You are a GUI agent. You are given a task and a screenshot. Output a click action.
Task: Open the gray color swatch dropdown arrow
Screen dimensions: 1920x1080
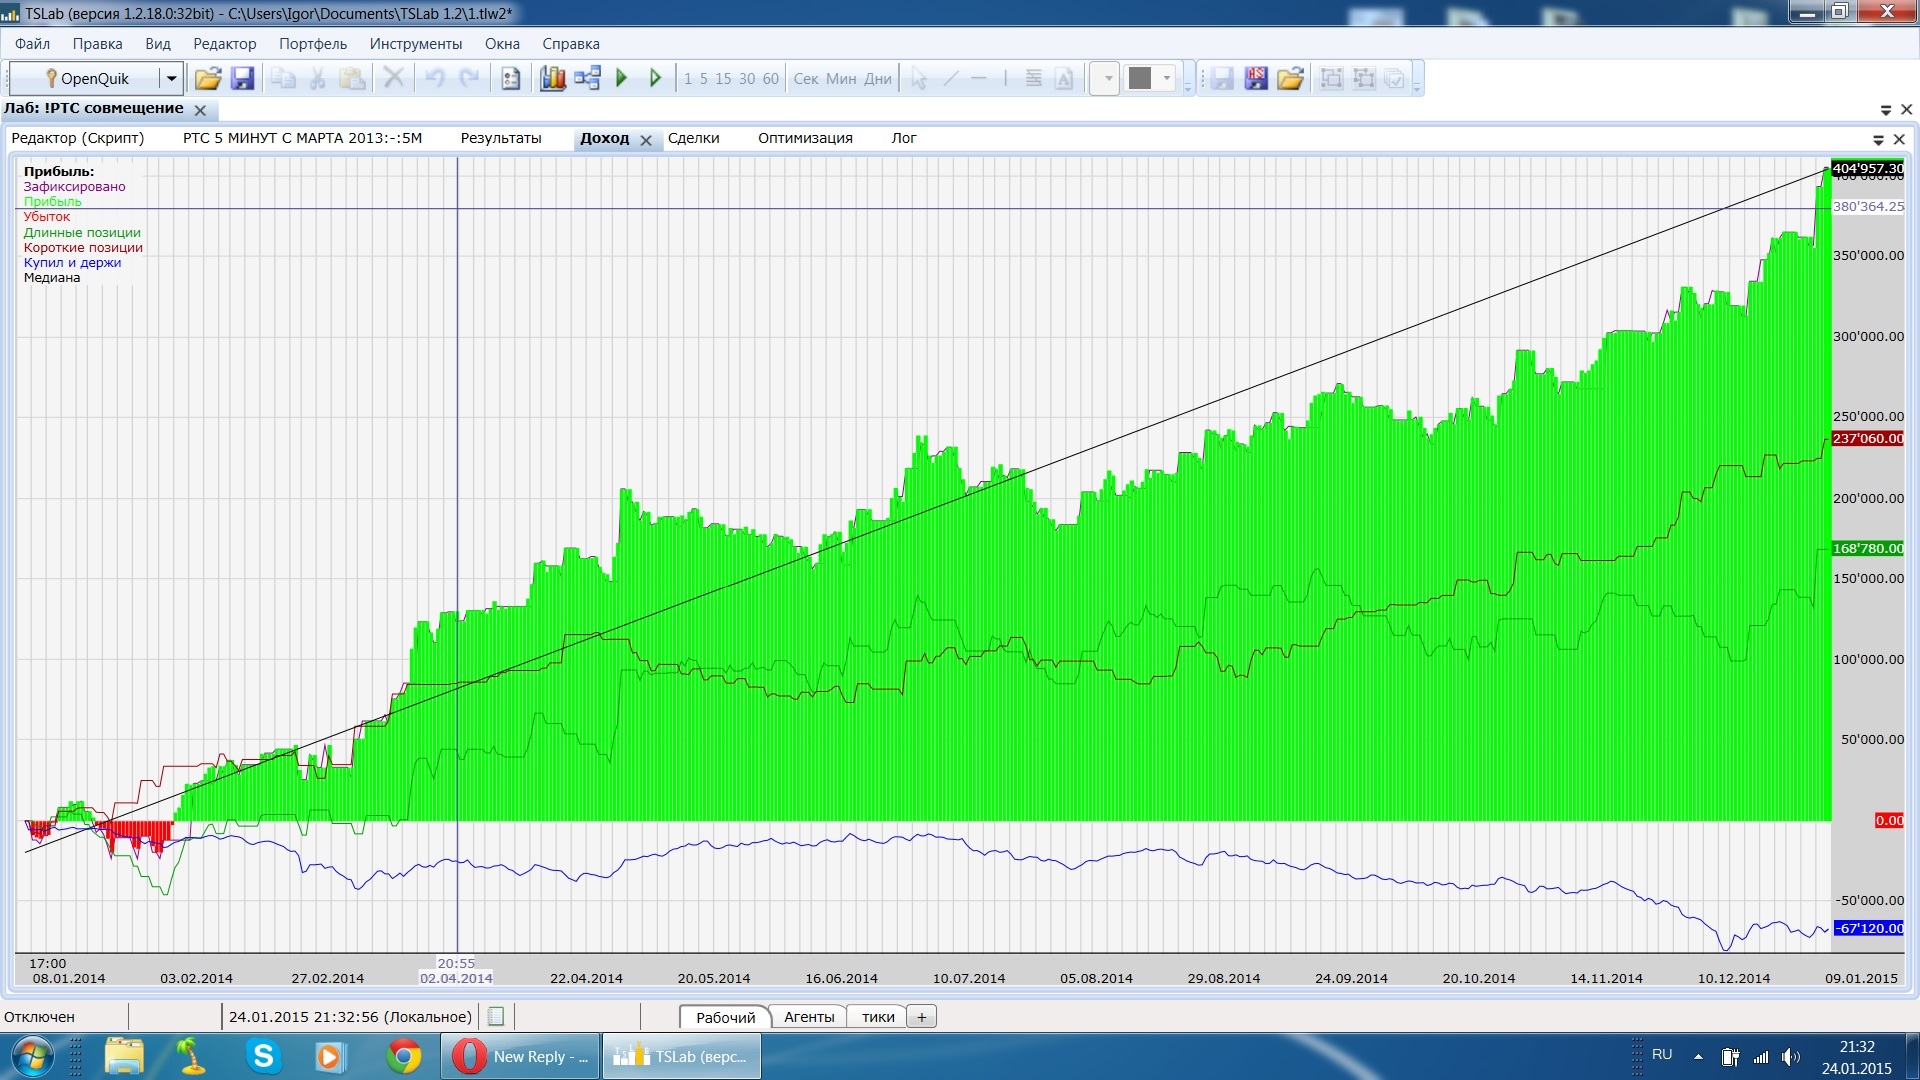coord(1166,78)
